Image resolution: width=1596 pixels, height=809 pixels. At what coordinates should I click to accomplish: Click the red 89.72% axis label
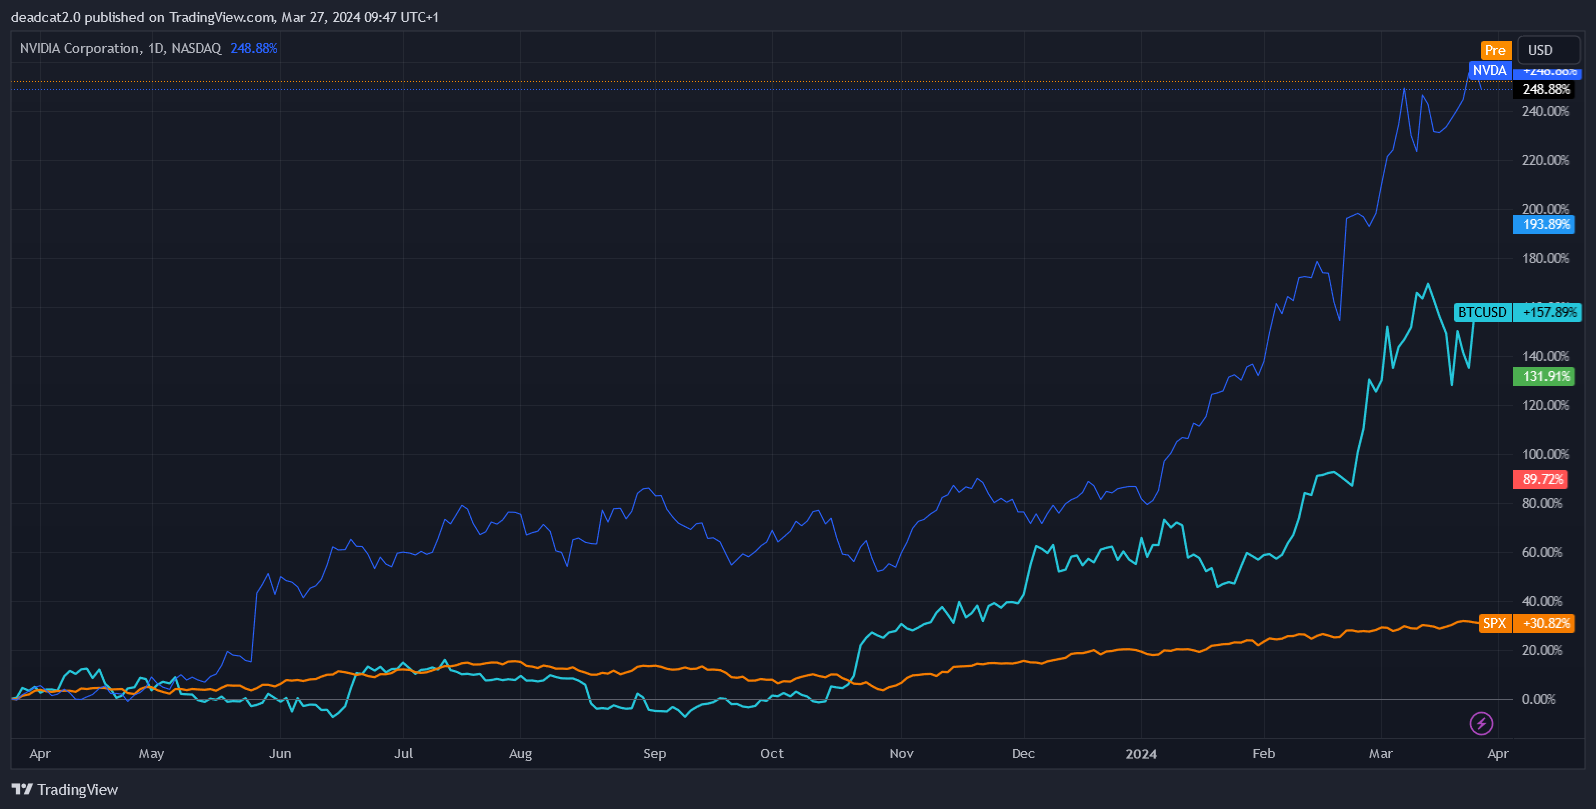tap(1542, 479)
